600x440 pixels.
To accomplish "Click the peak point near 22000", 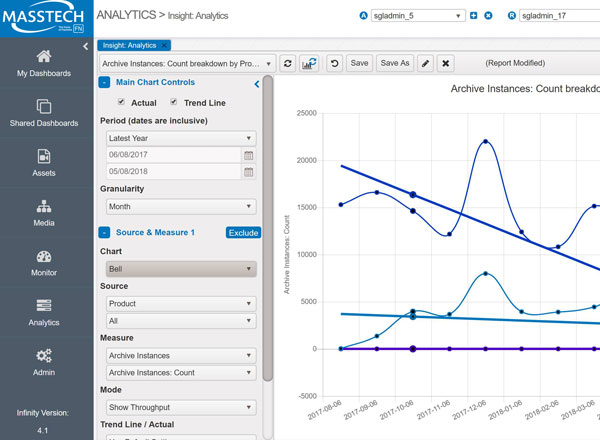I will pos(485,141).
